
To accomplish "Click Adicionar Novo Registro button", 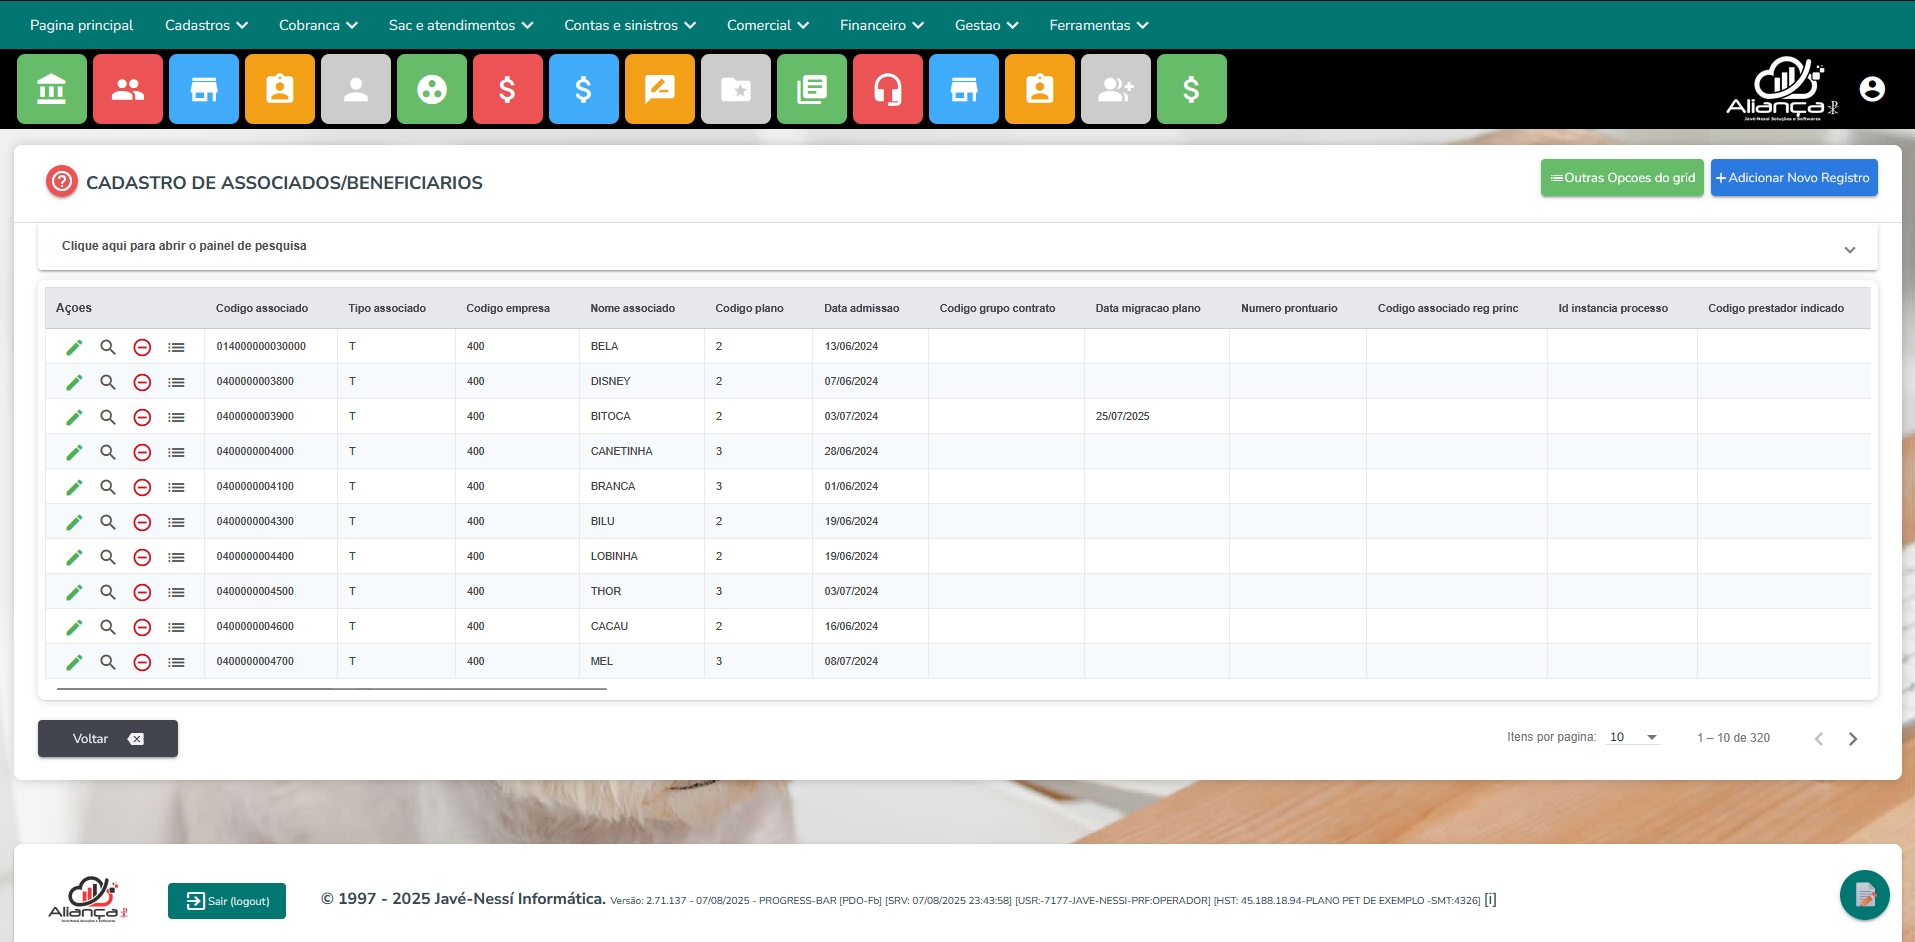I will click(1793, 178).
